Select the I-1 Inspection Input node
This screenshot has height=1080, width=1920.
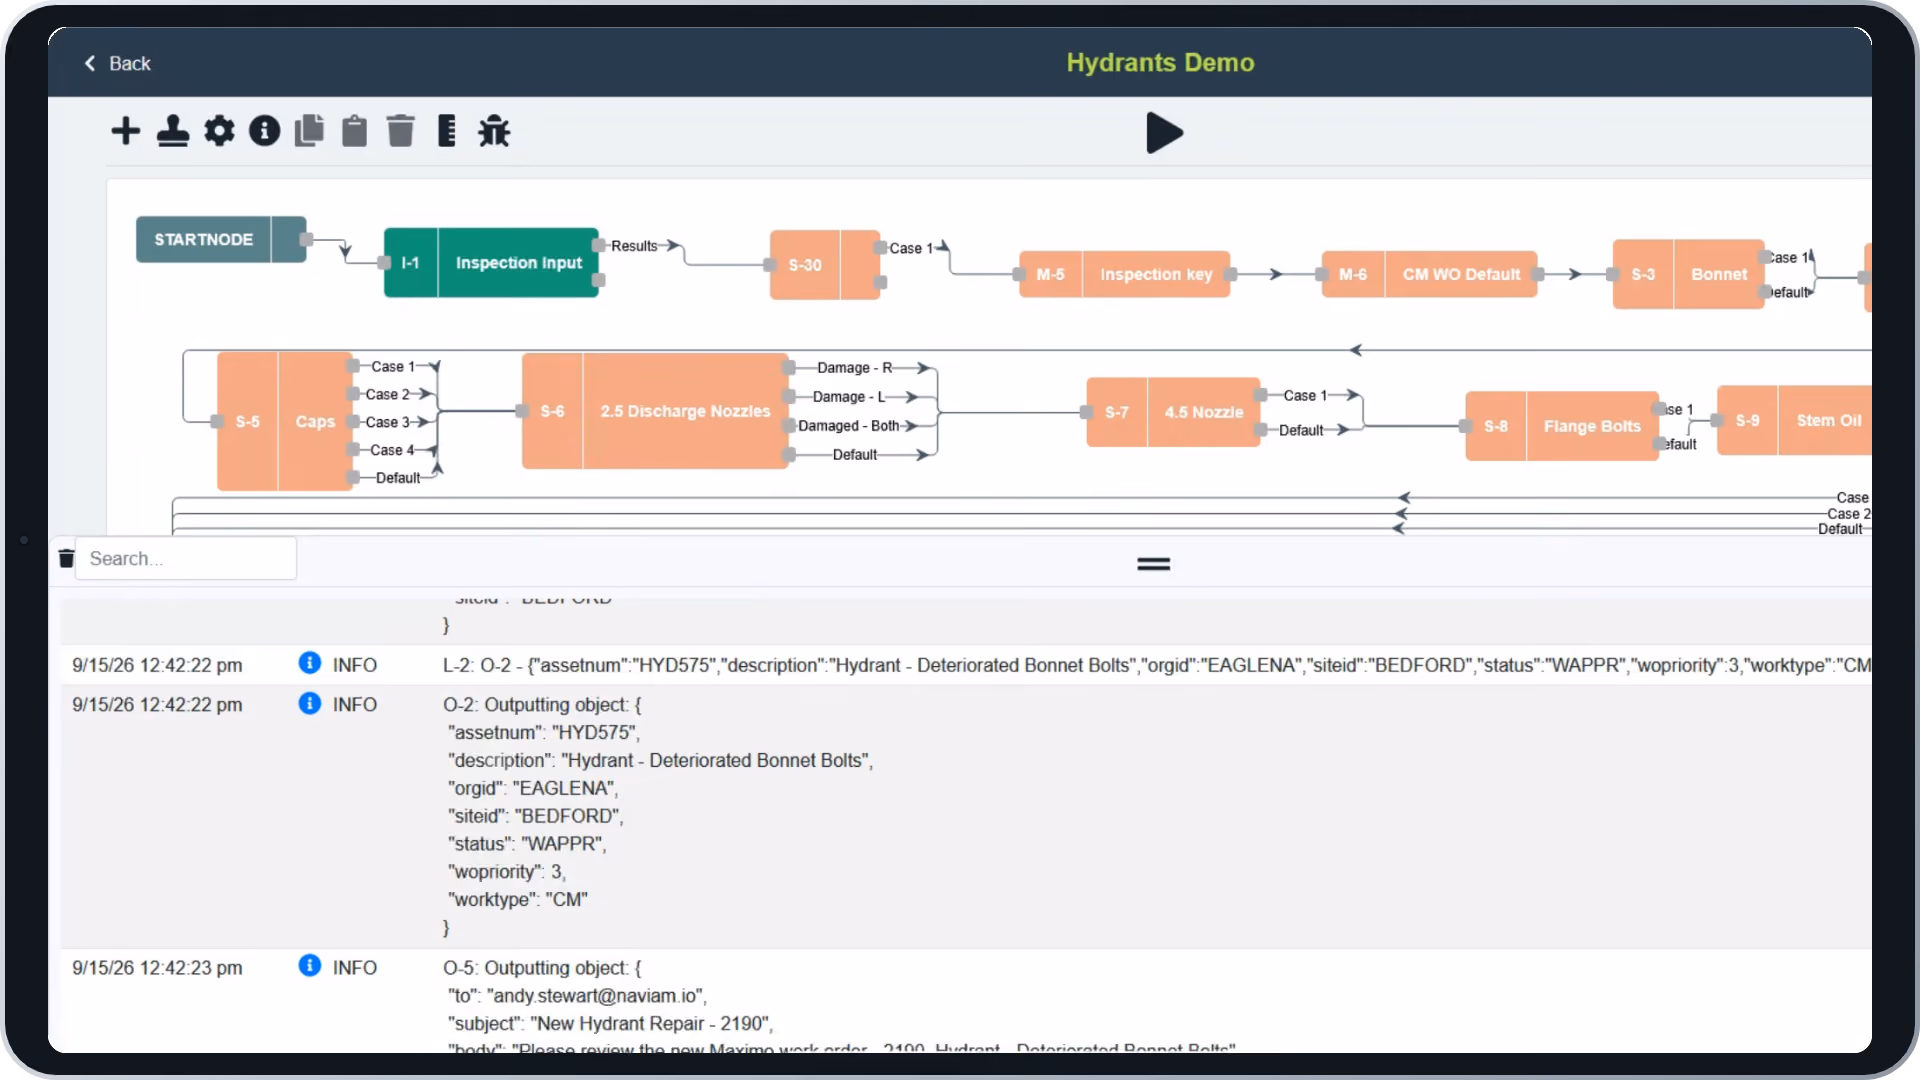[491, 263]
